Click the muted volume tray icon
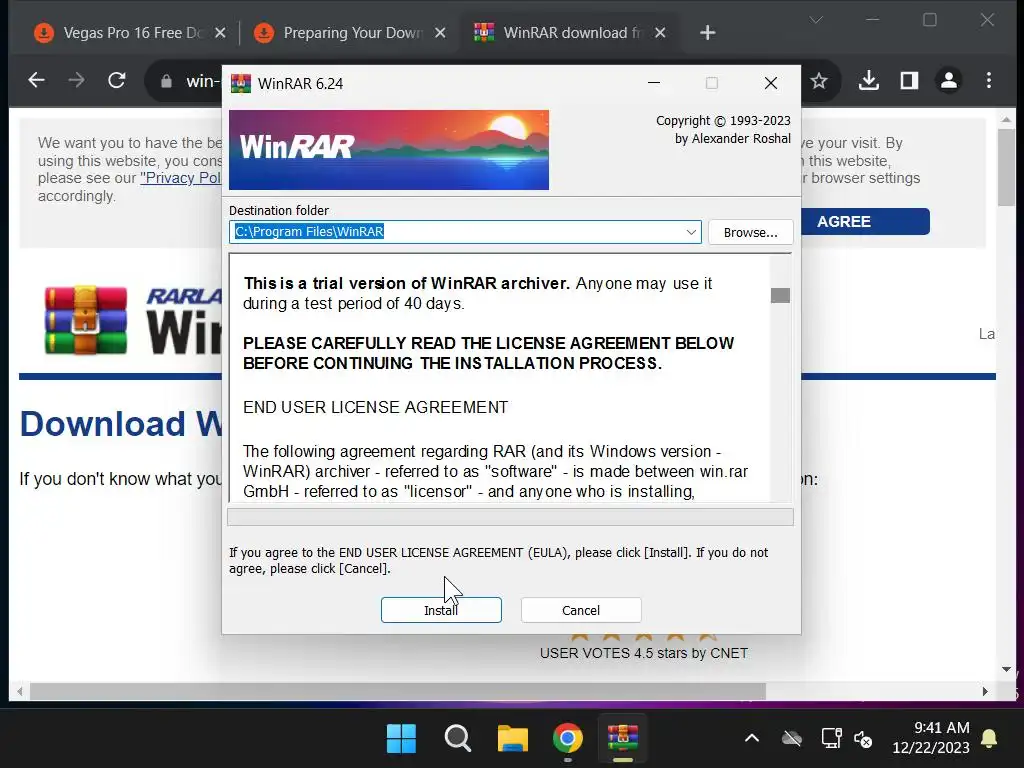The width and height of the screenshot is (1024, 768). click(863, 739)
